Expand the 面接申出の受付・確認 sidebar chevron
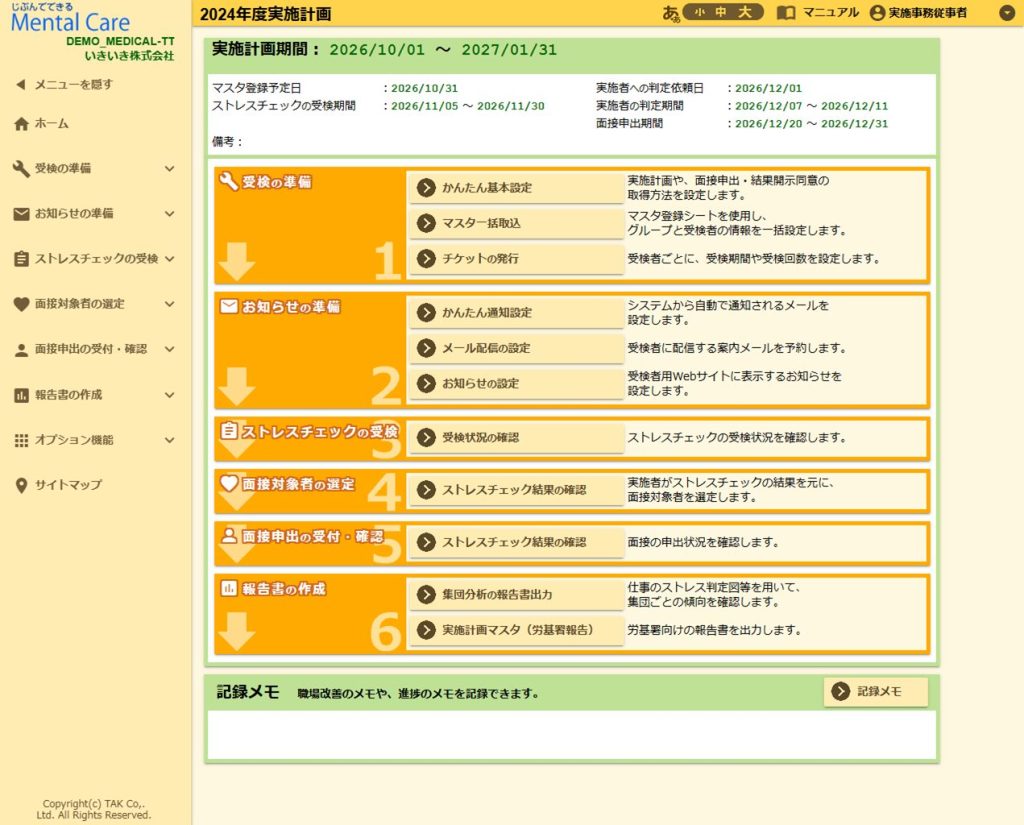 tap(170, 349)
